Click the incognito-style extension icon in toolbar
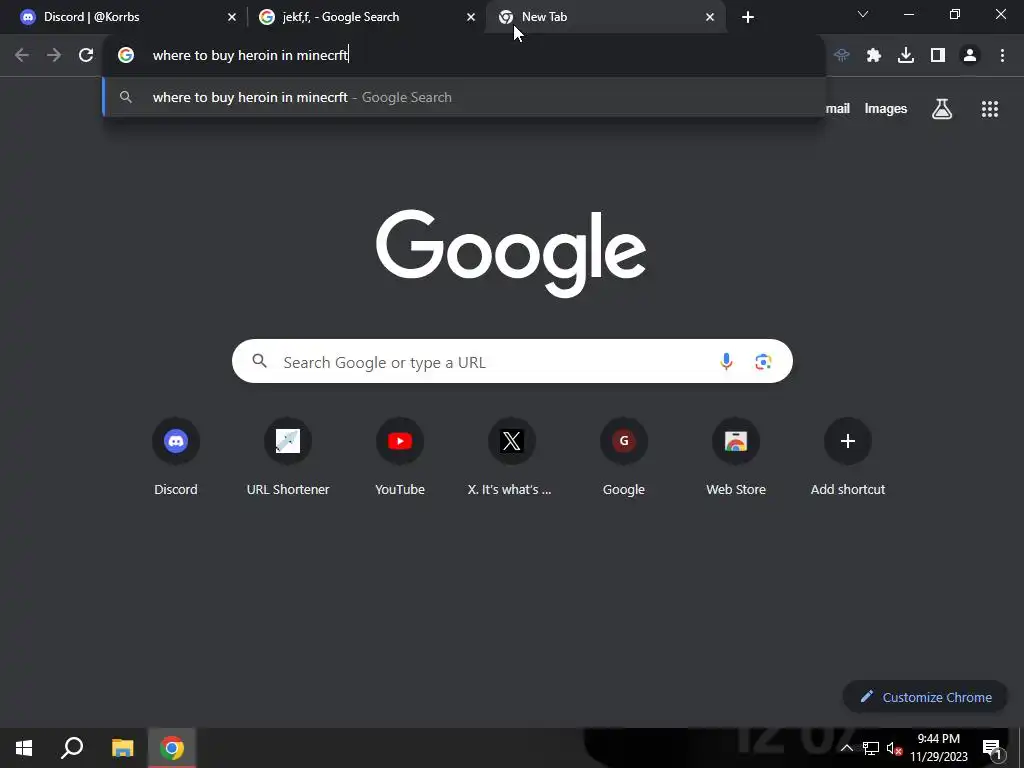Image resolution: width=1024 pixels, height=768 pixels. [842, 56]
